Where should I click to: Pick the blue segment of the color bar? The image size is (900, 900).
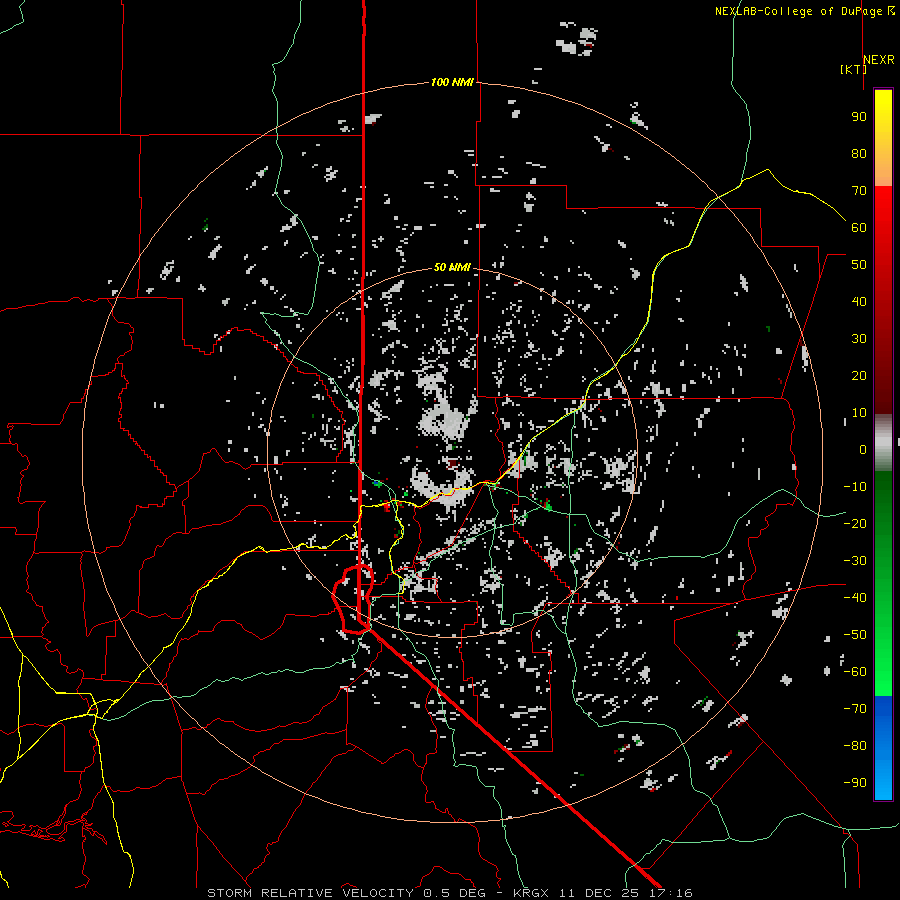click(883, 748)
